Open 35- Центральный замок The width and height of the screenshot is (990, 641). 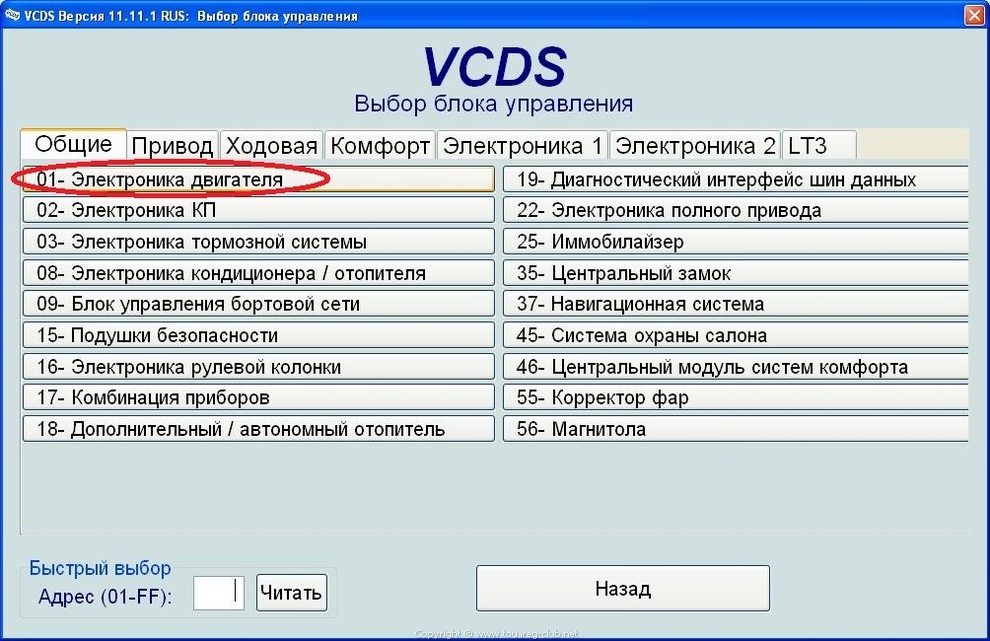coord(736,273)
